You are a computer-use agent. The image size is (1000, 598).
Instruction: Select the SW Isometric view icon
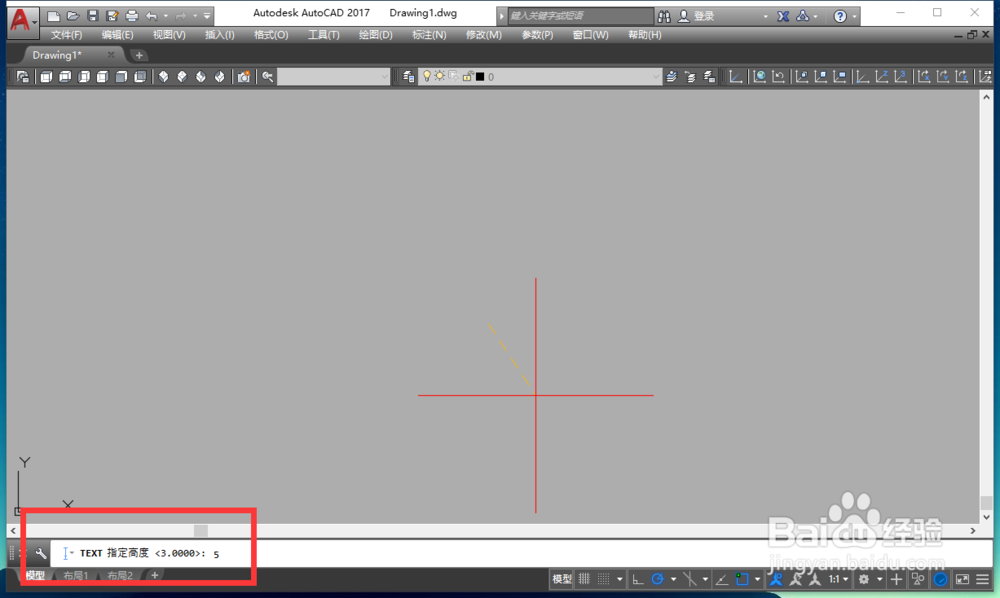tap(163, 77)
